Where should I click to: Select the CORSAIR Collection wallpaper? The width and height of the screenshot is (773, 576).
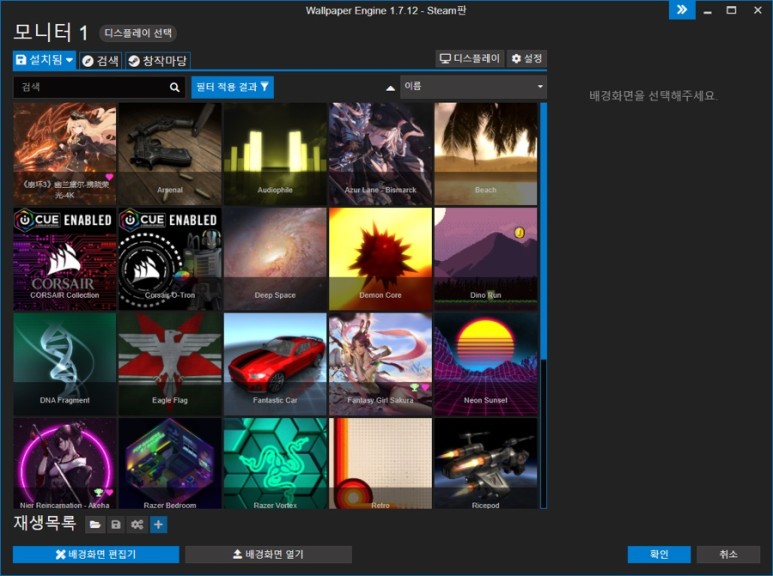click(x=65, y=259)
